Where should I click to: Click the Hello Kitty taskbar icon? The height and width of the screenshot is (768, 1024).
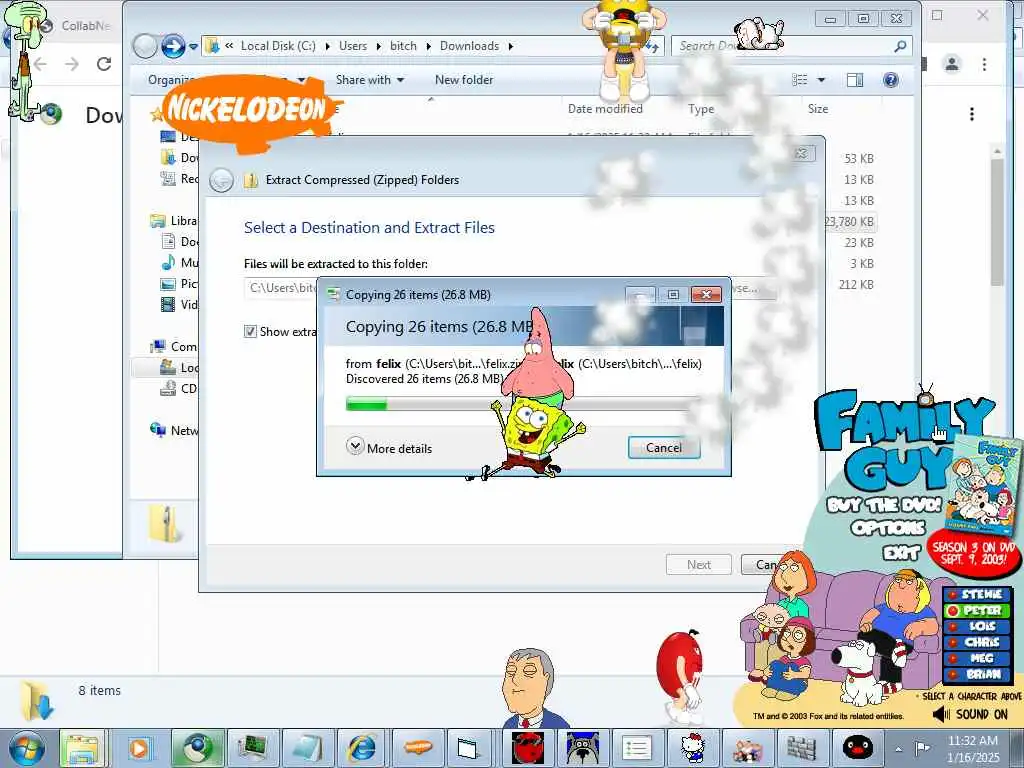(692, 748)
